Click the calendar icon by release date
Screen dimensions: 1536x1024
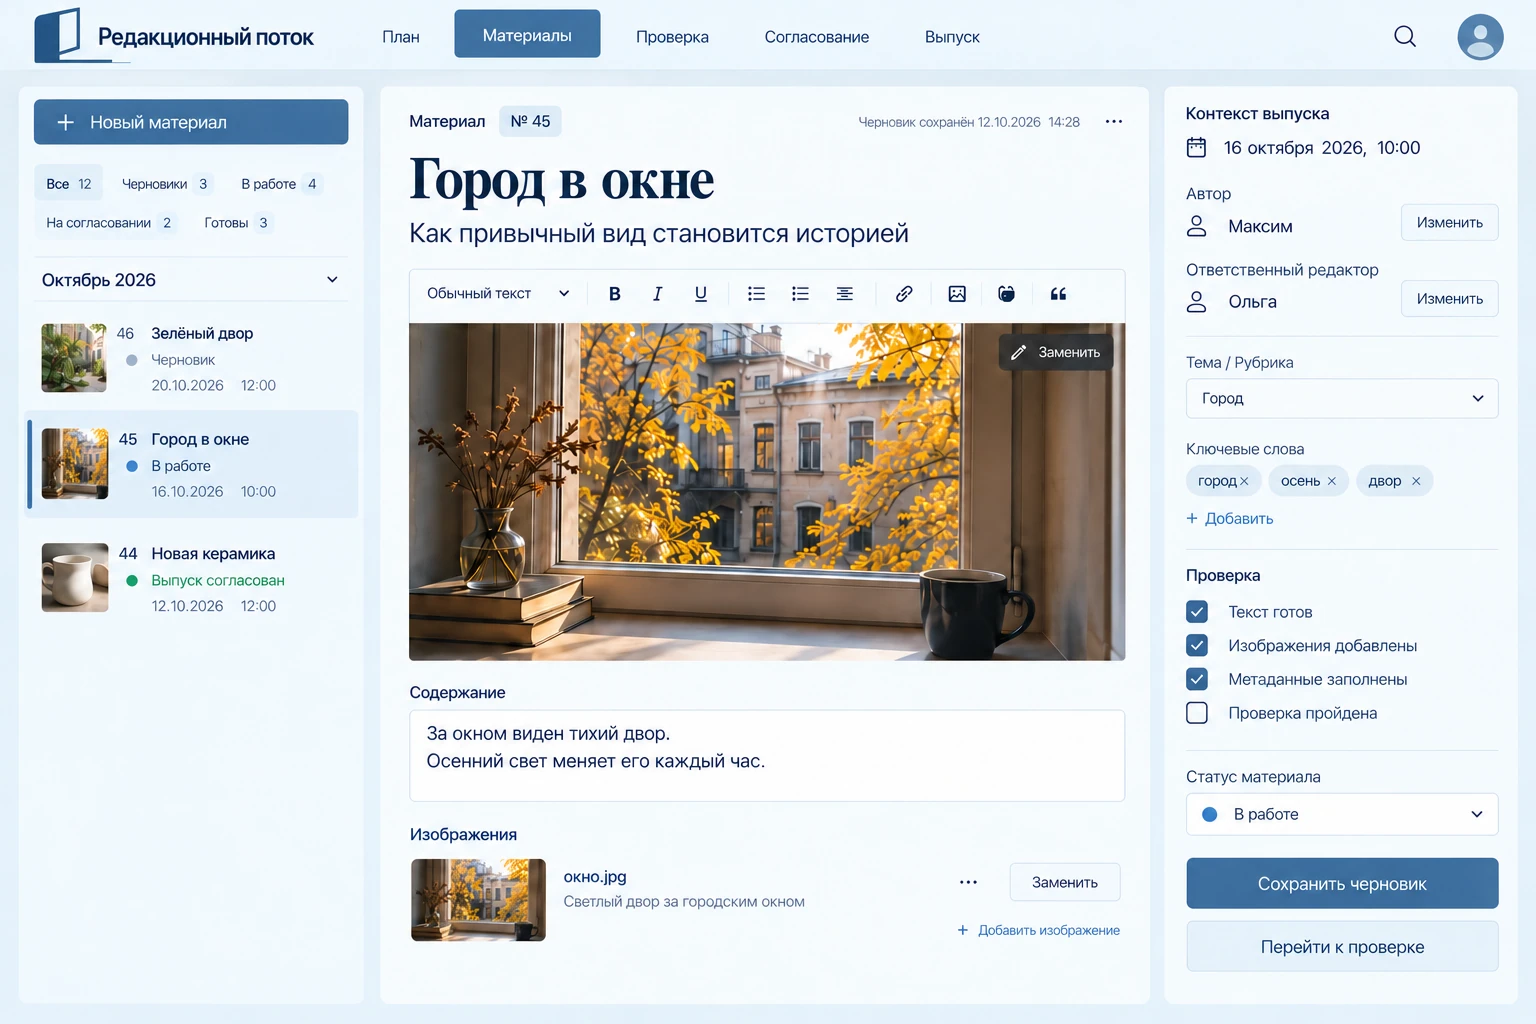(1196, 148)
